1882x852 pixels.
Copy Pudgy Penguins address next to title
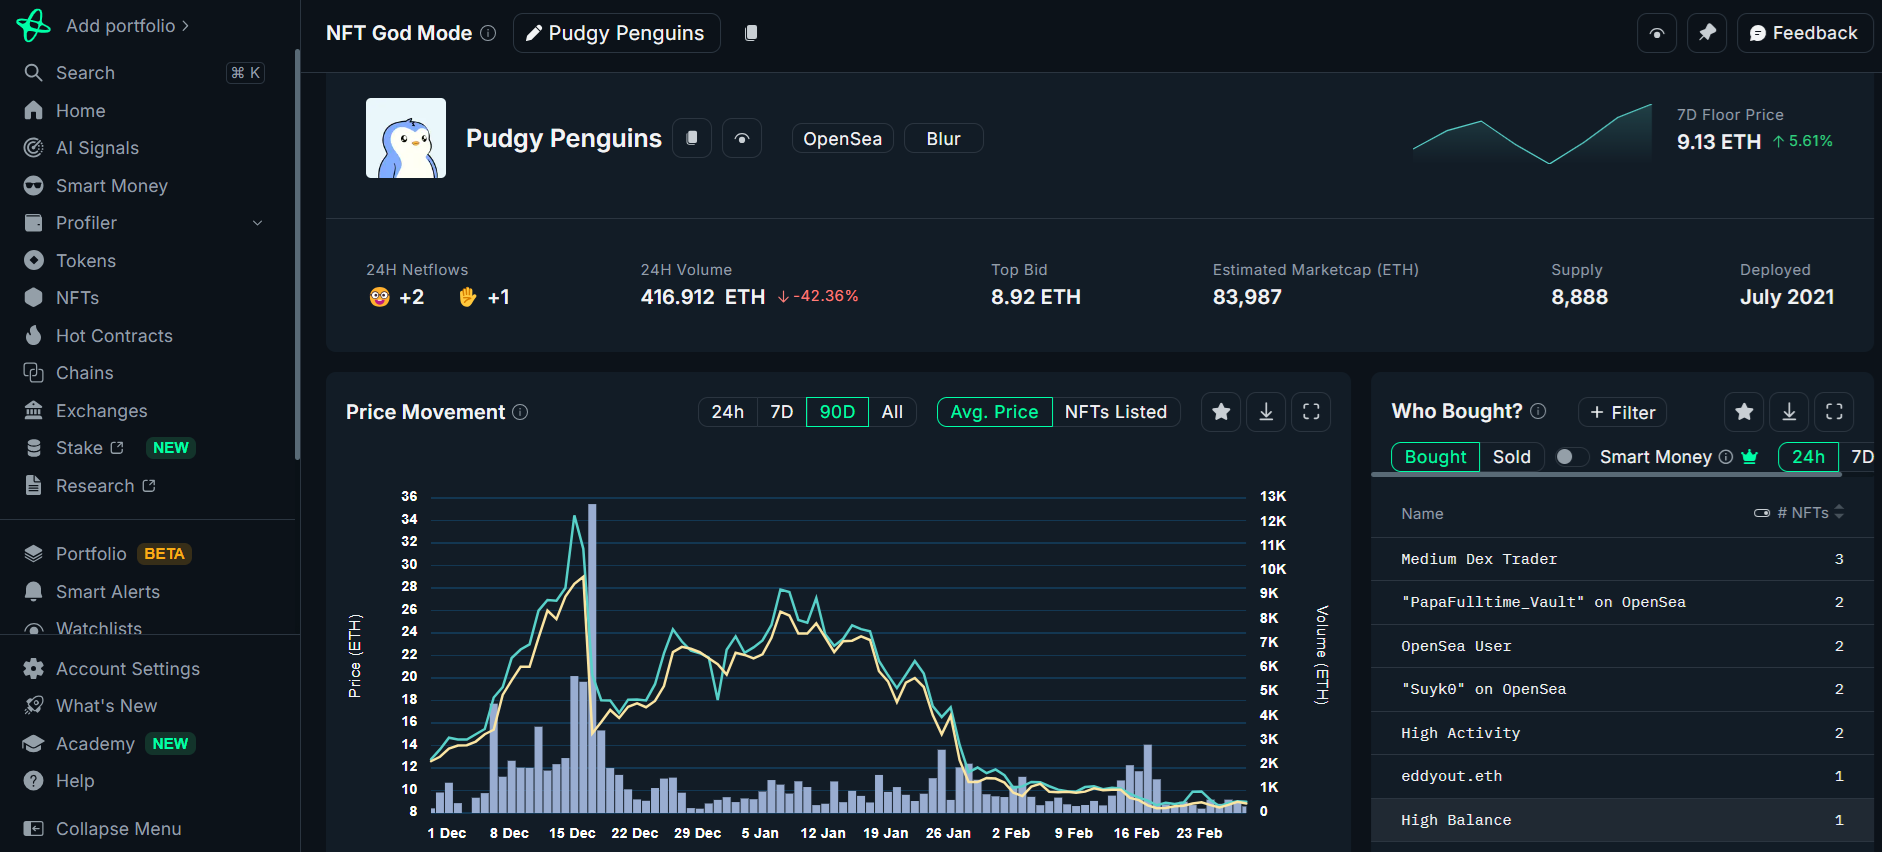point(691,138)
